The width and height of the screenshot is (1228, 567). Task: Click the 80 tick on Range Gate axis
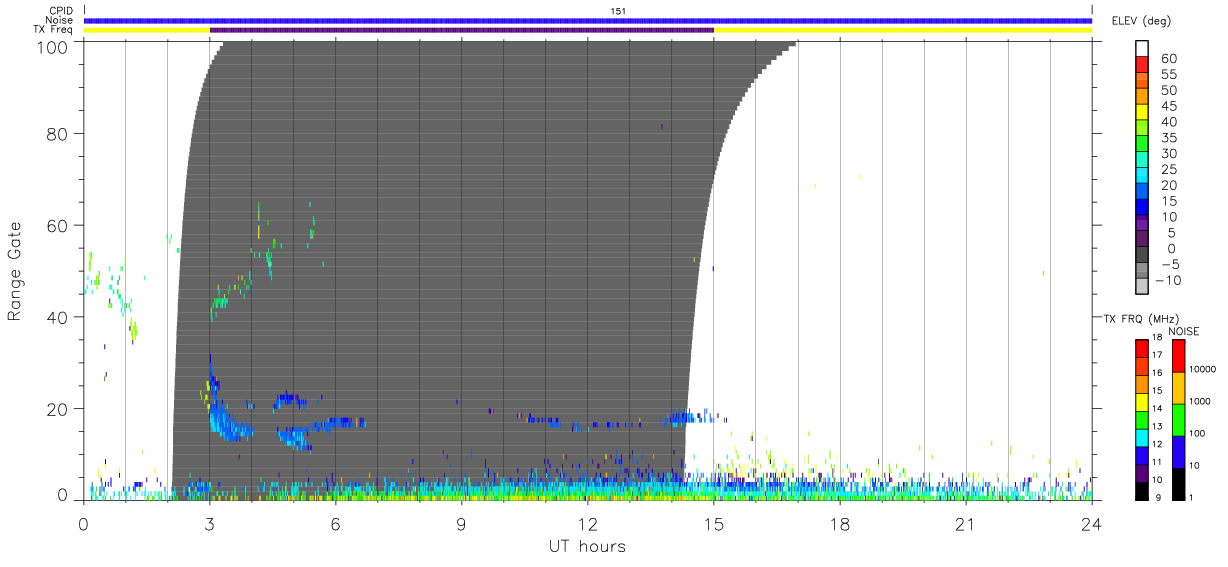point(58,133)
